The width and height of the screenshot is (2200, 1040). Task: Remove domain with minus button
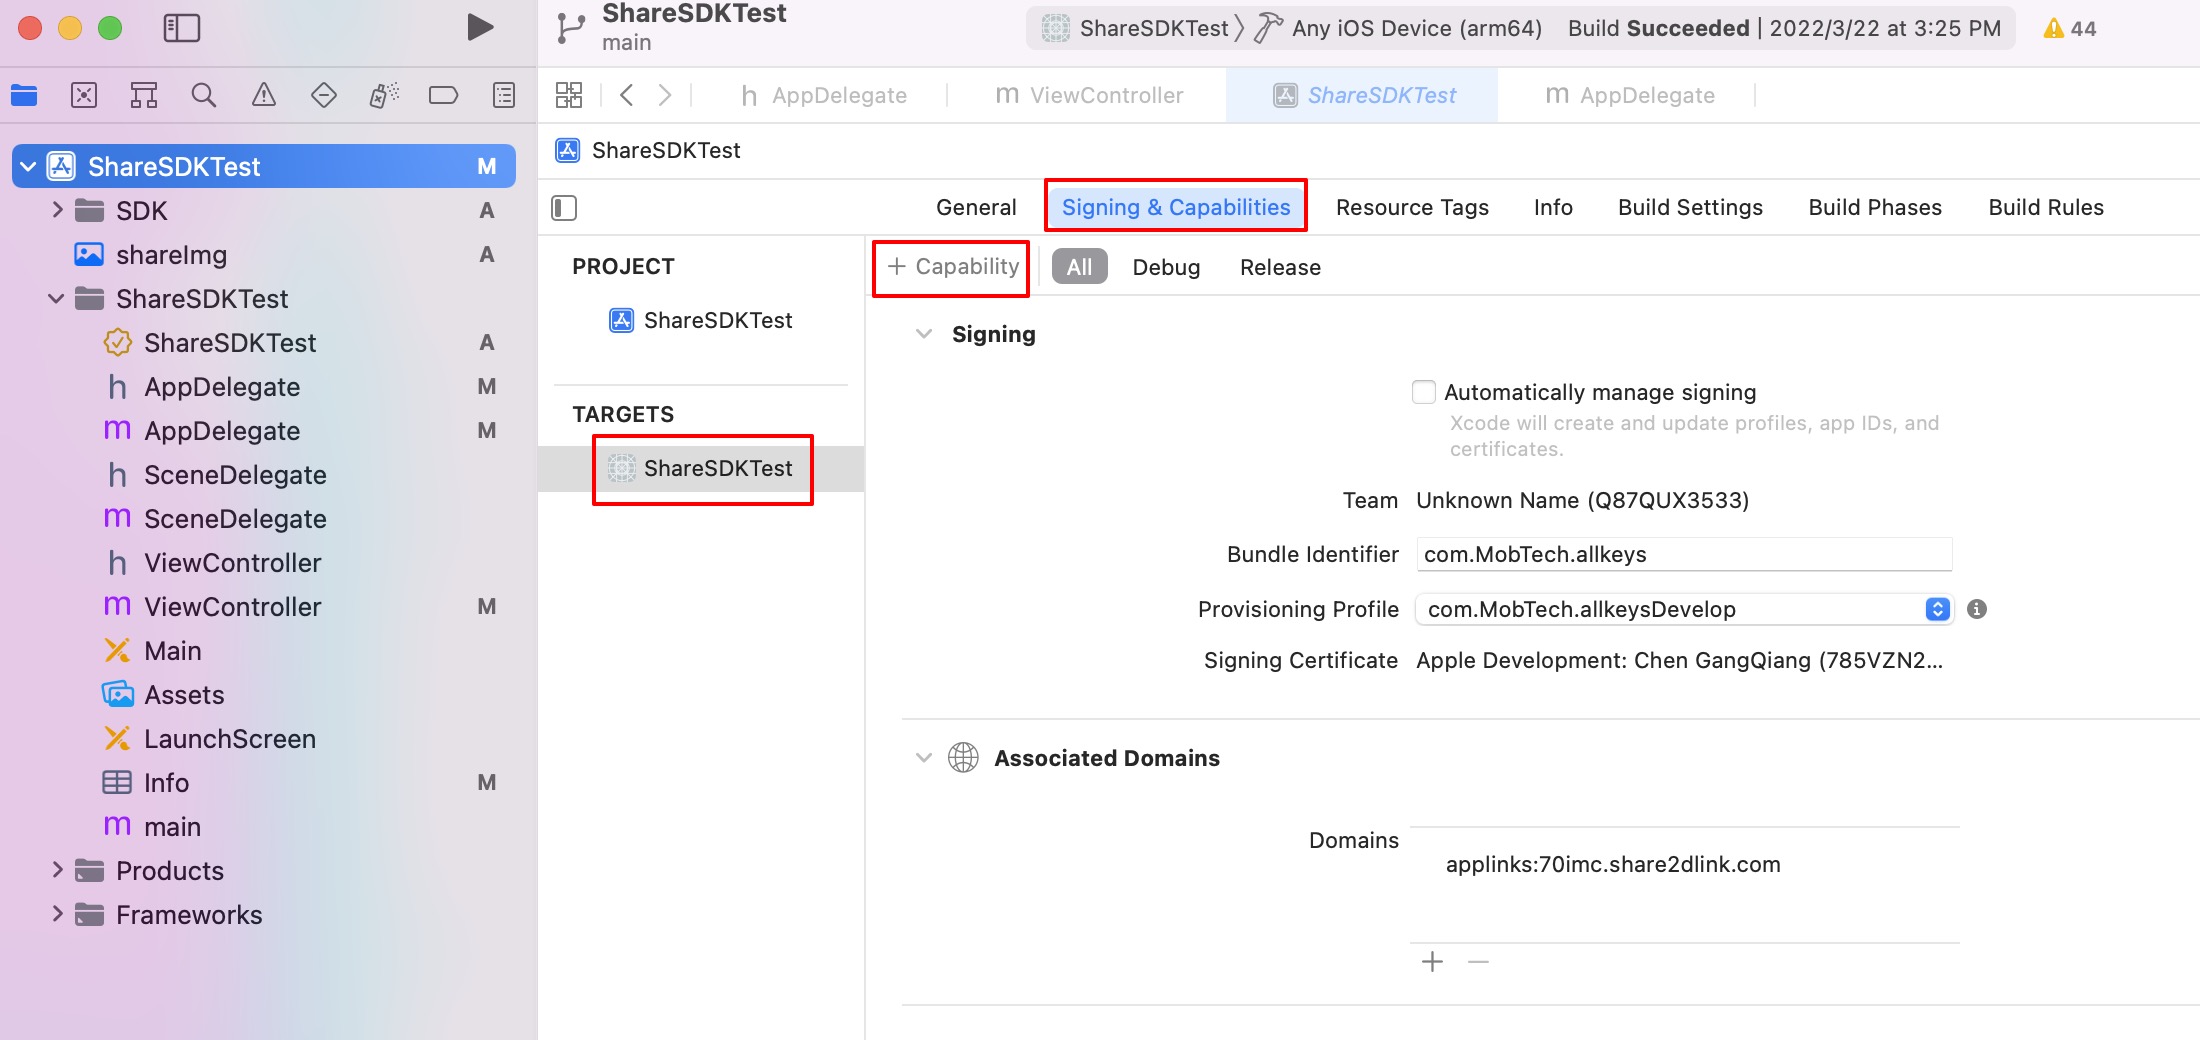1478,962
